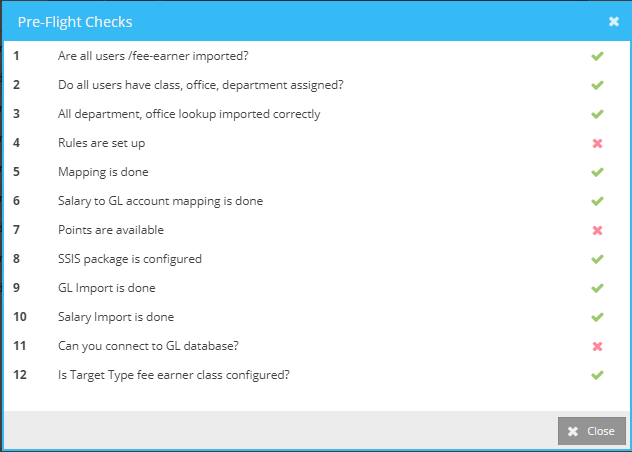The image size is (632, 452).
Task: Select the 'Rules are set up' check text
Action: coord(102,143)
